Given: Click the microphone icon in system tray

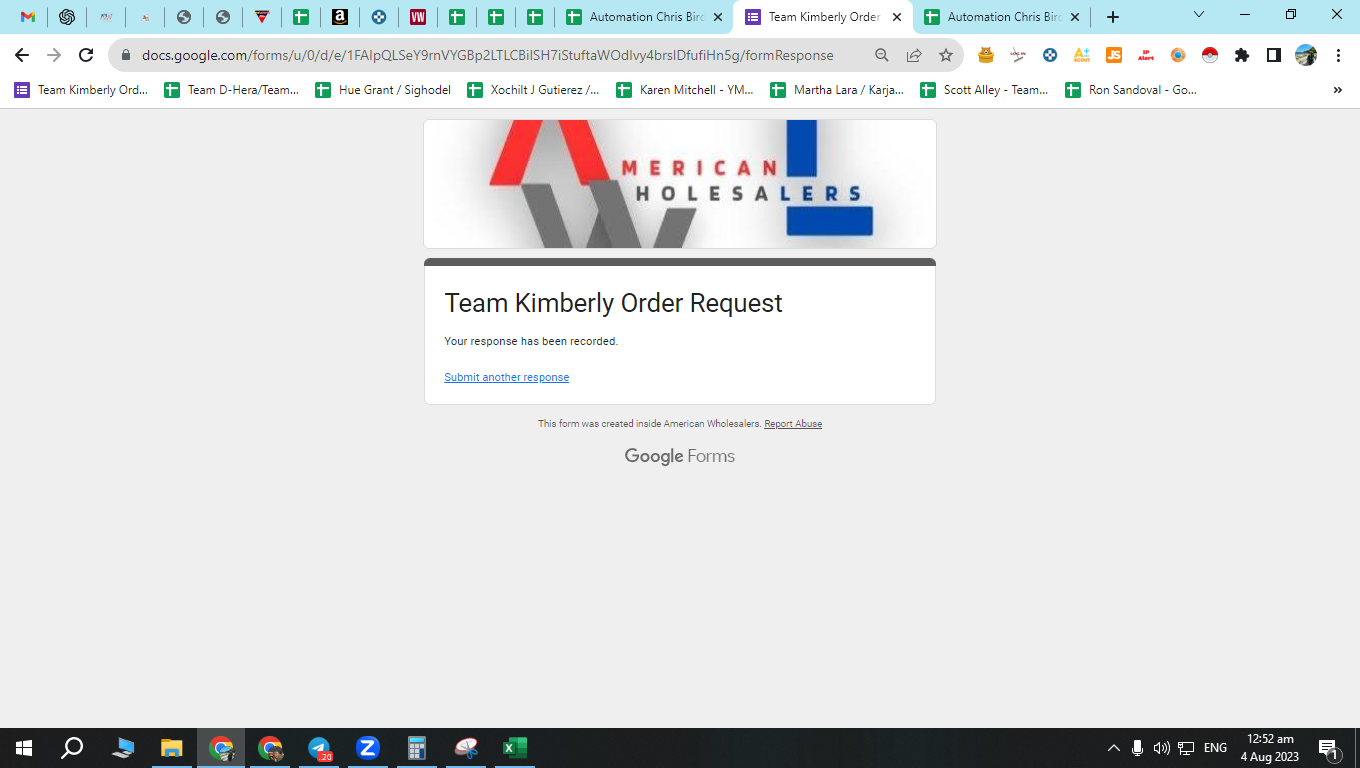Looking at the screenshot, I should click(1137, 748).
